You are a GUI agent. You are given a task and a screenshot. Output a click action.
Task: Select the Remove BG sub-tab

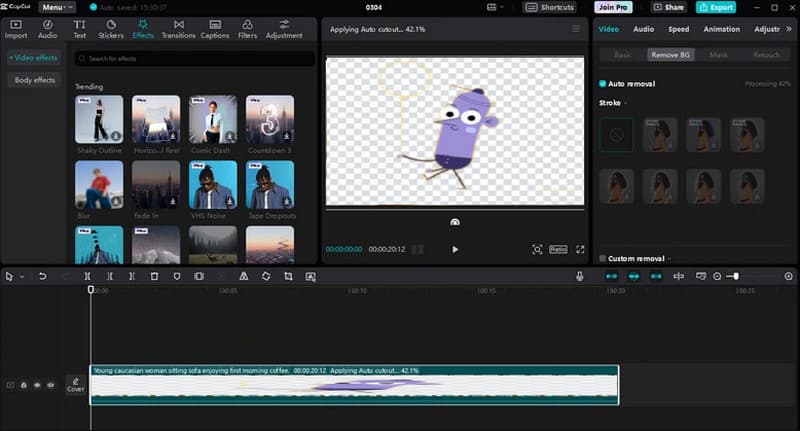pos(670,55)
